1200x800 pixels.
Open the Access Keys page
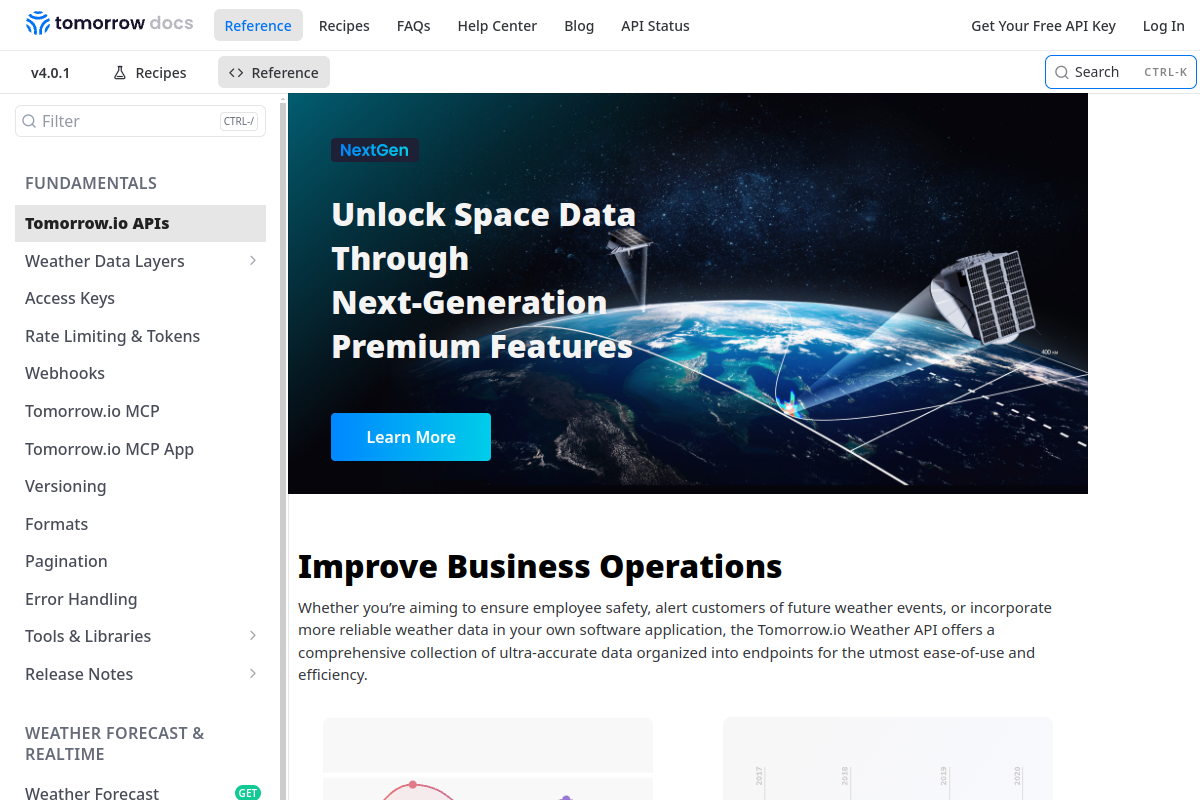point(140,298)
